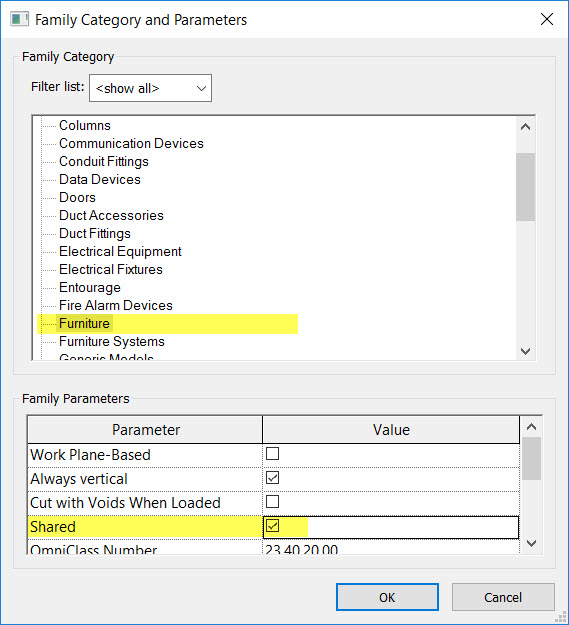Click the Work Plane-Based label cell
Image resolution: width=569 pixels, height=625 pixels.
coord(145,455)
